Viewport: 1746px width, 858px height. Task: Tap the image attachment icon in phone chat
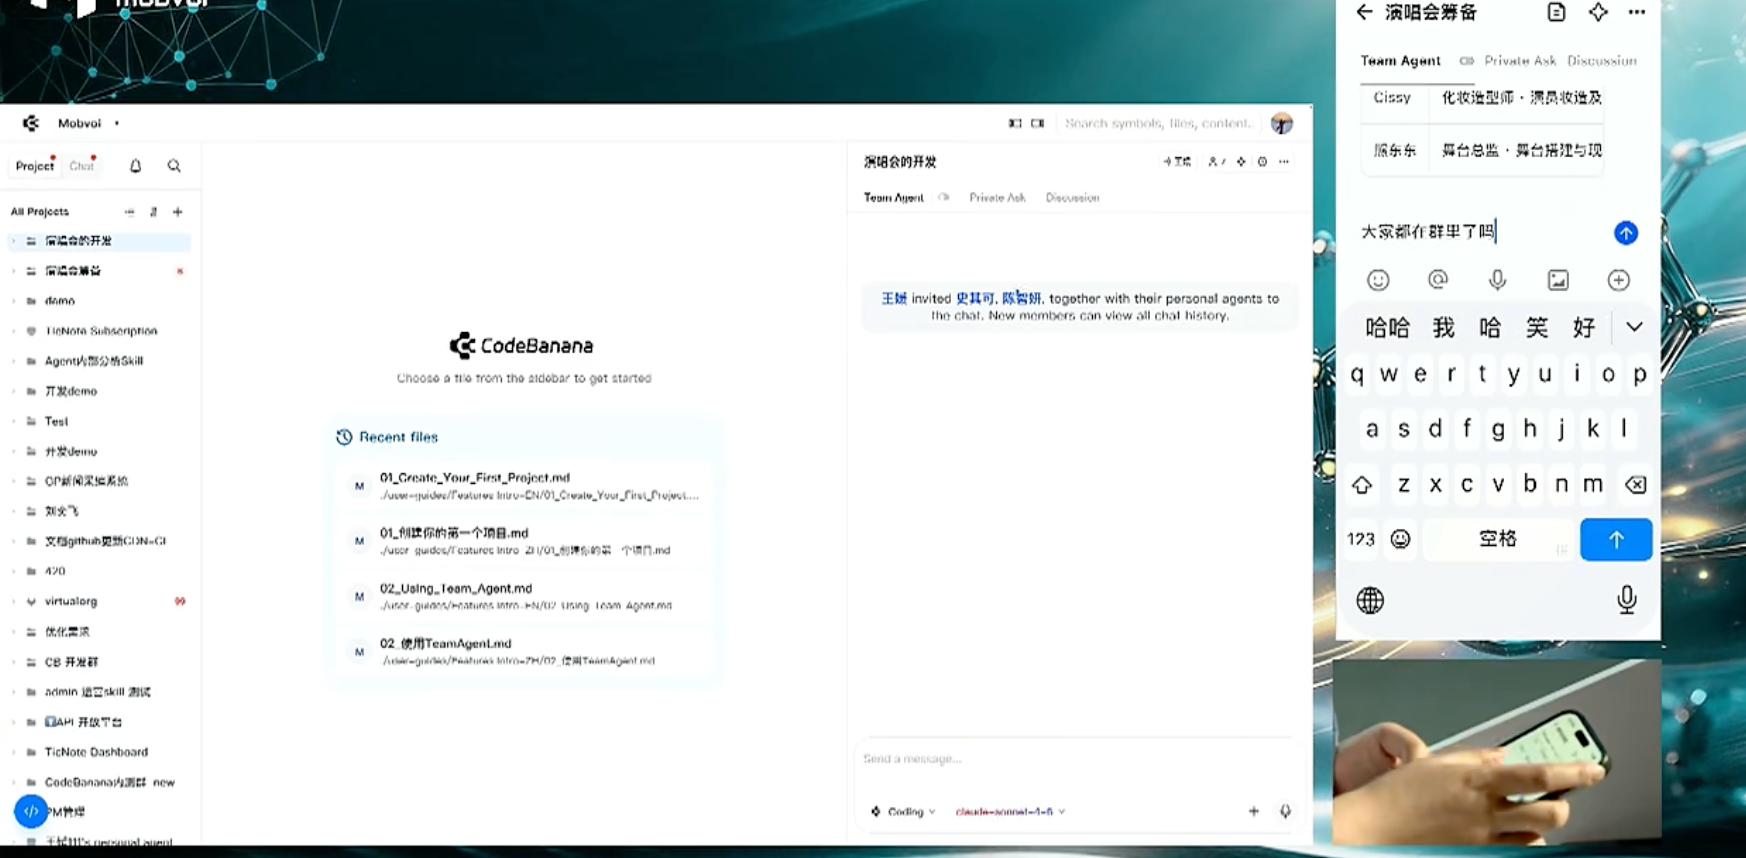pos(1558,280)
